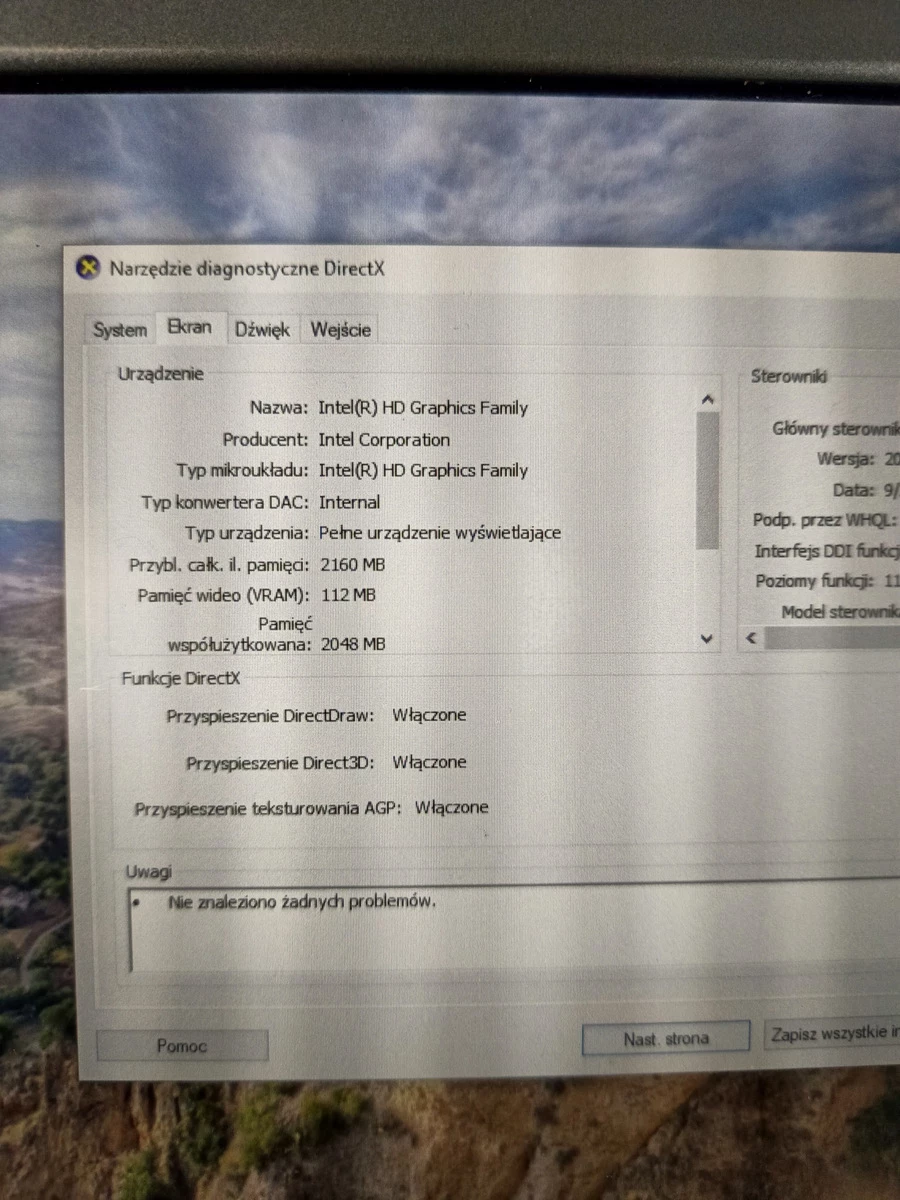Click the Producent value Intel Corporation
The height and width of the screenshot is (1200, 900).
pyautogui.click(x=384, y=440)
